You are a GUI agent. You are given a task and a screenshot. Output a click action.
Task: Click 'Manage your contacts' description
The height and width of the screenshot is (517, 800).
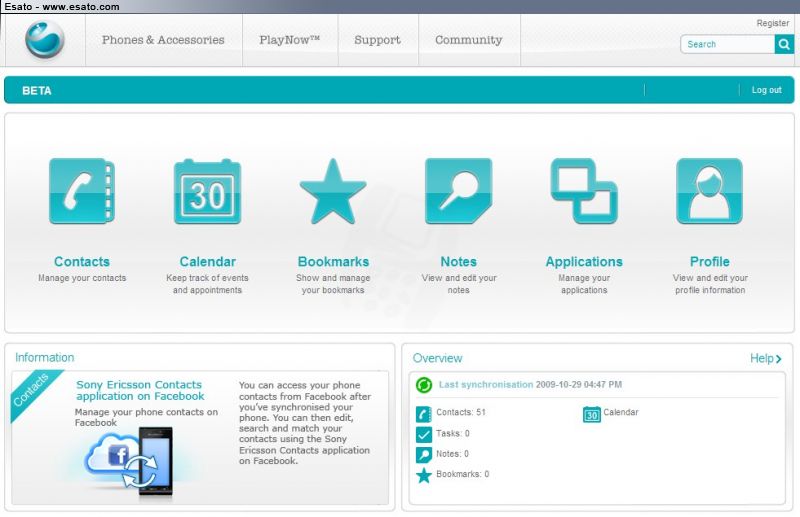(x=82, y=278)
